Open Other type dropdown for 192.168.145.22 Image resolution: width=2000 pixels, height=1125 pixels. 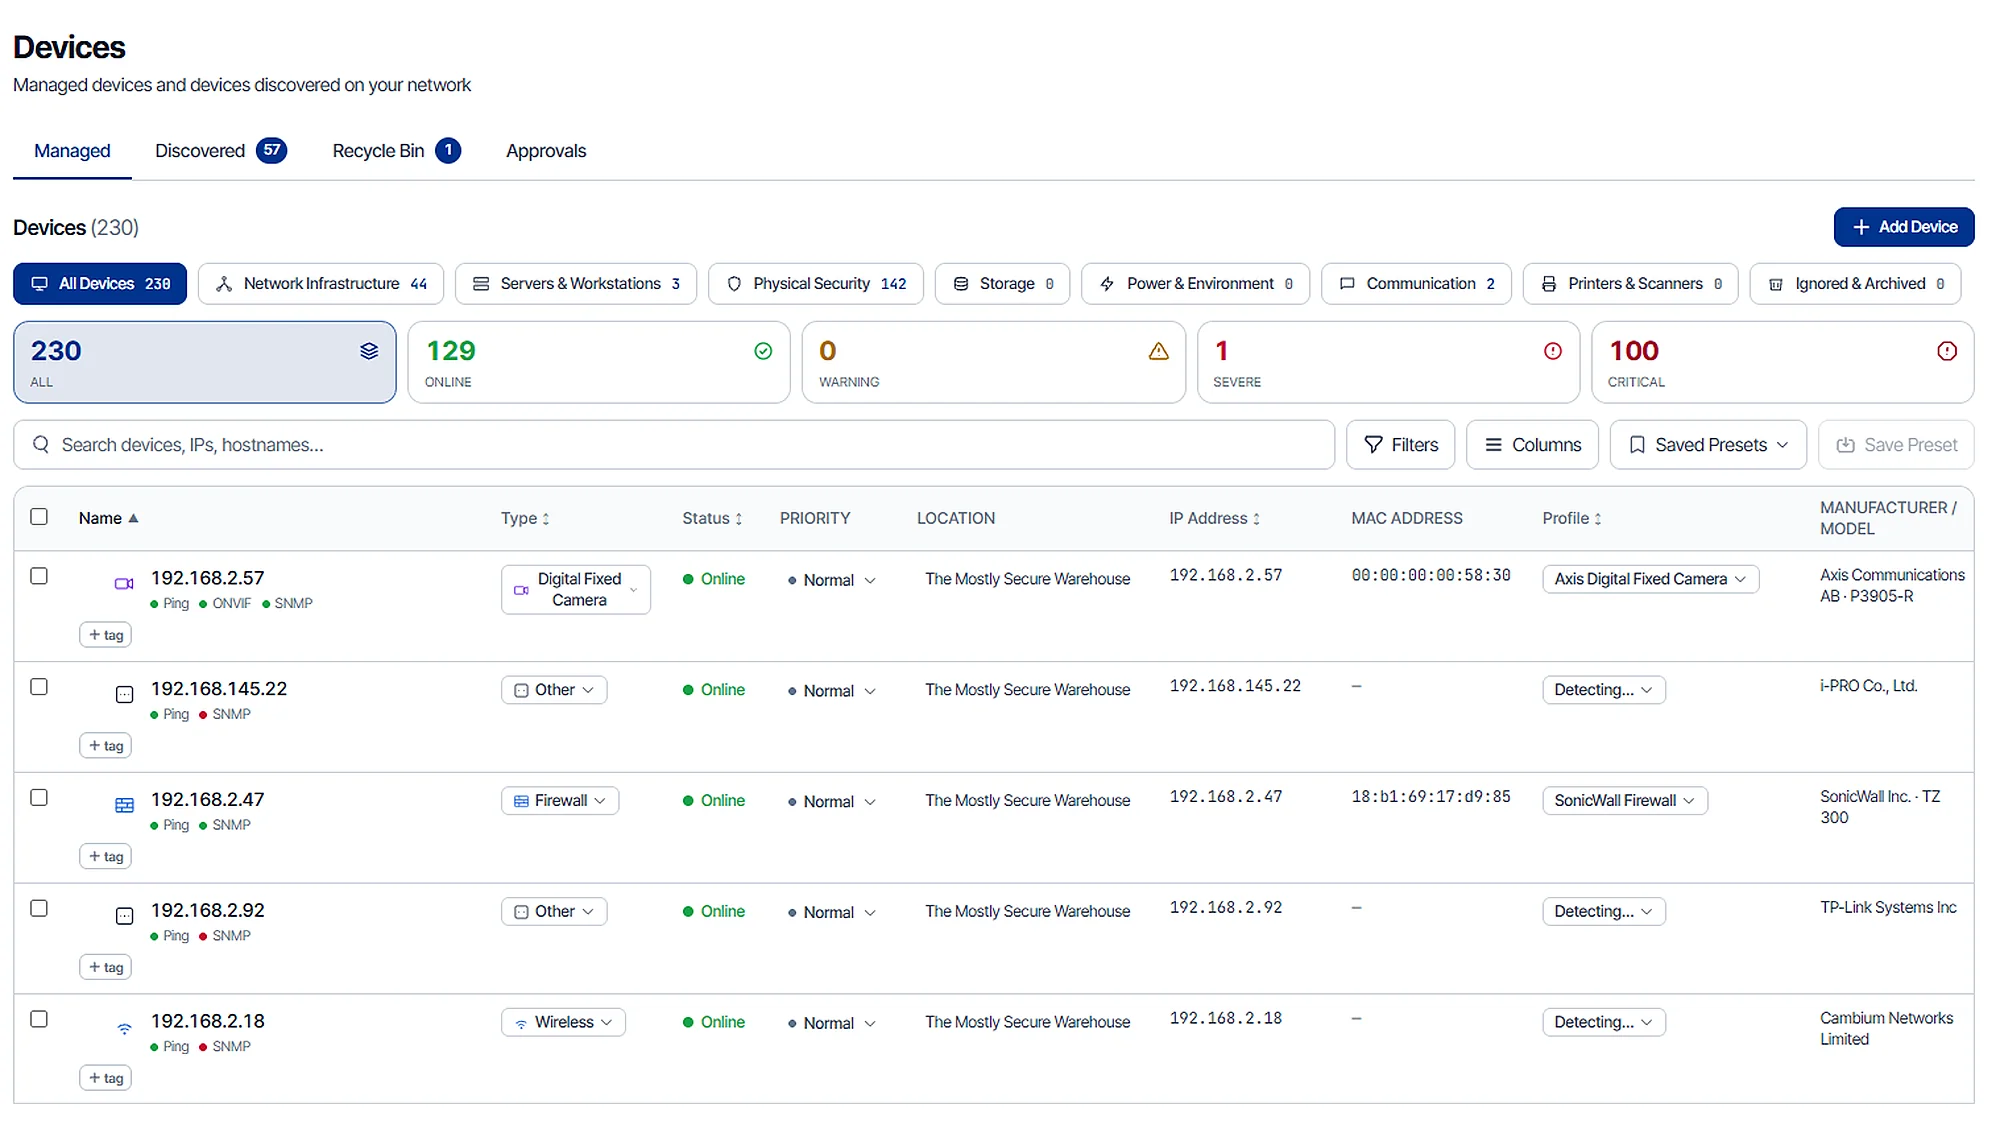click(554, 690)
